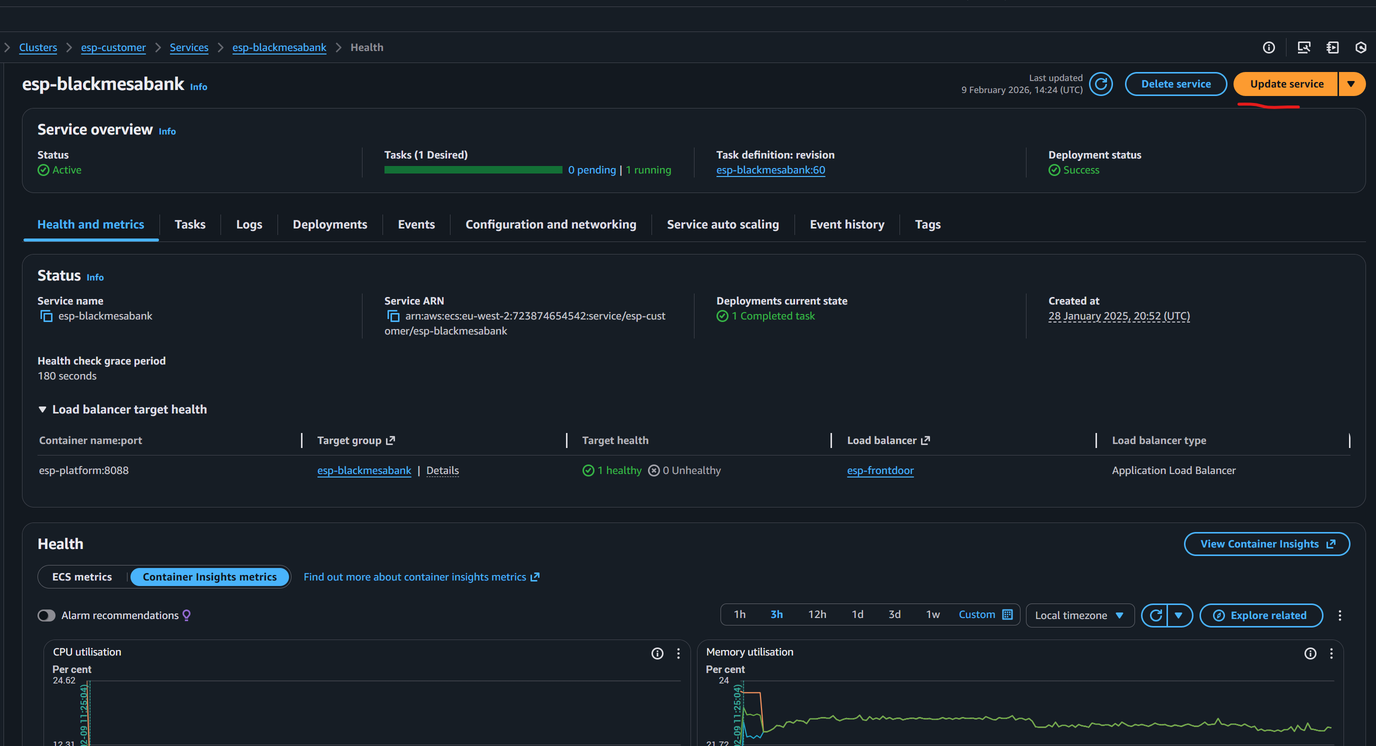1376x746 pixels.
Task: Open the three-dot menu beside Explore related
Action: [x=1340, y=615]
